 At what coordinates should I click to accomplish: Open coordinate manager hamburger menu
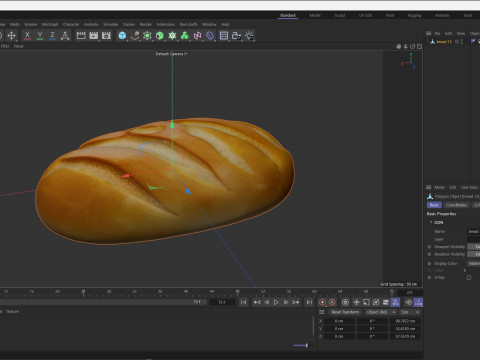click(322, 312)
